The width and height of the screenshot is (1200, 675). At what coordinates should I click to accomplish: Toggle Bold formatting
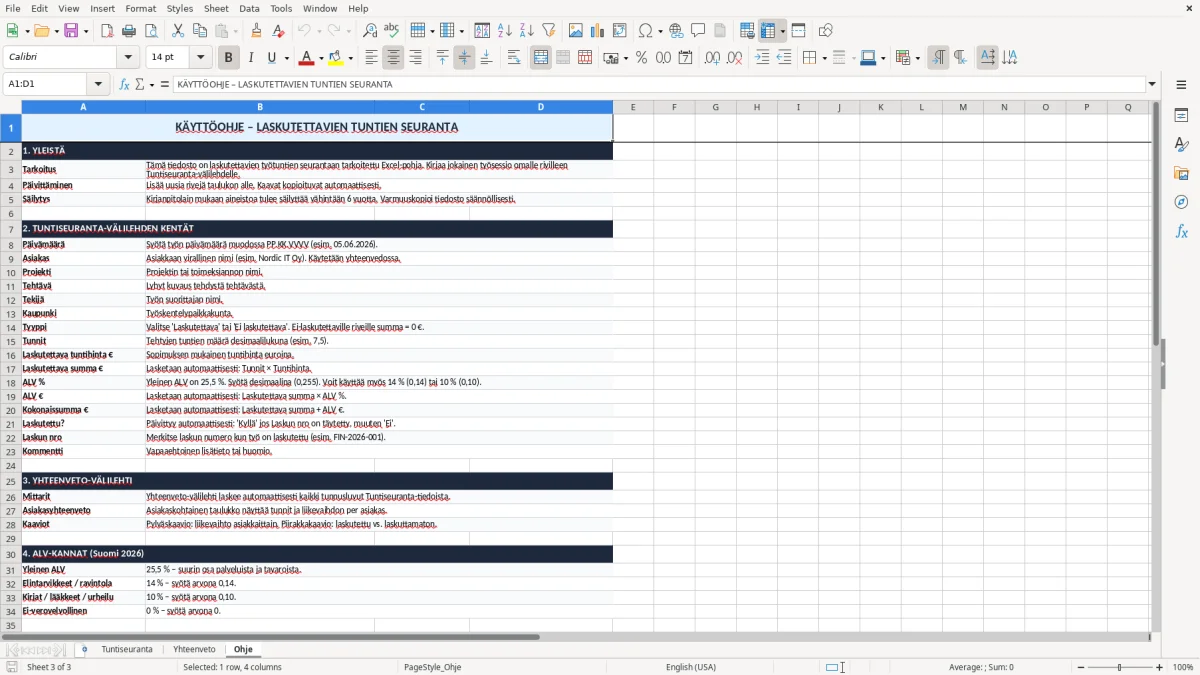[228, 58]
